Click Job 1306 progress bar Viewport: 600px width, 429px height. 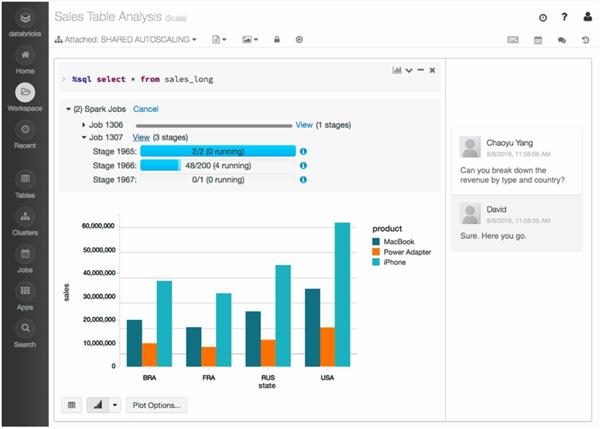214,126
